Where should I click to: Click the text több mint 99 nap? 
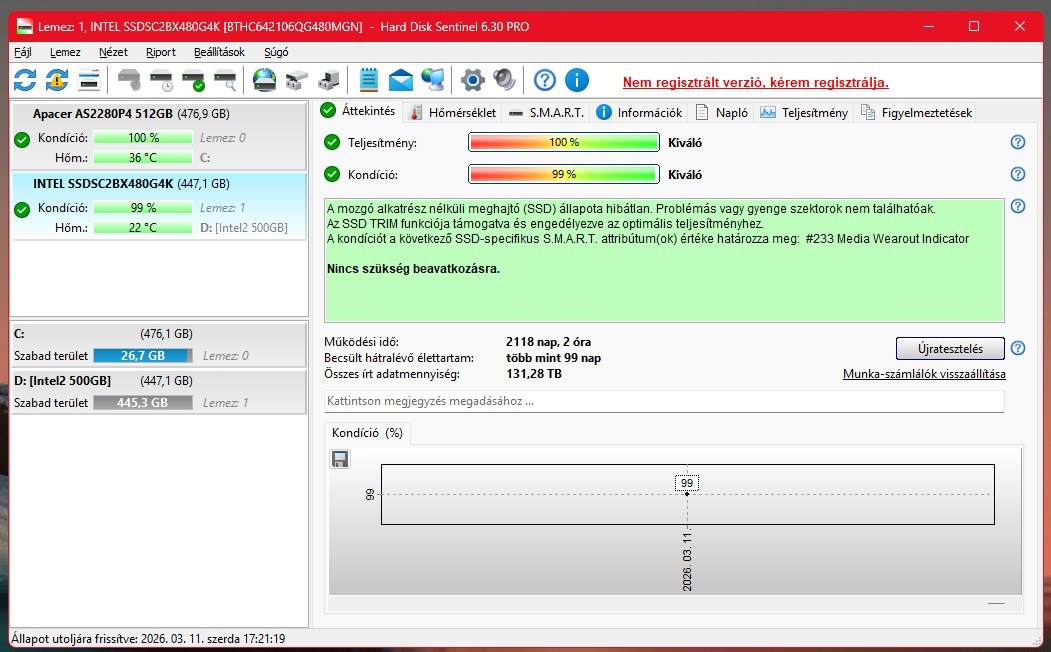click(554, 358)
